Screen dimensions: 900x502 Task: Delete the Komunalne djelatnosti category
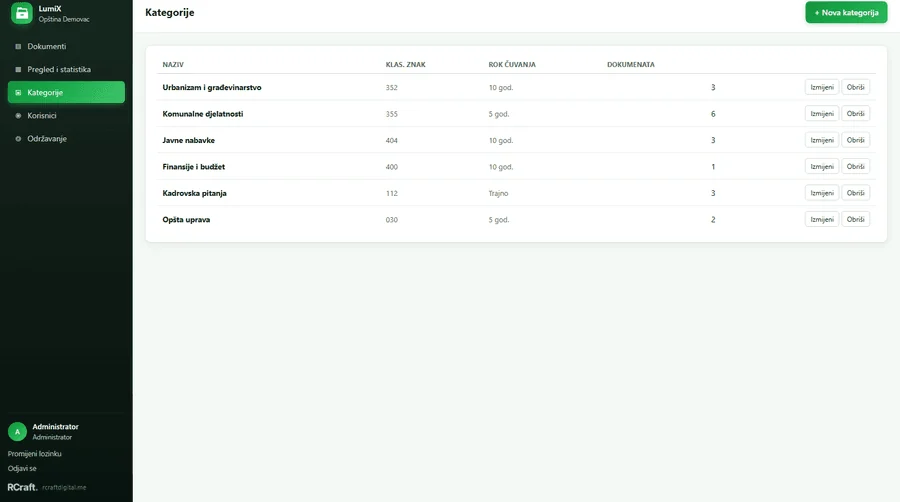855,114
